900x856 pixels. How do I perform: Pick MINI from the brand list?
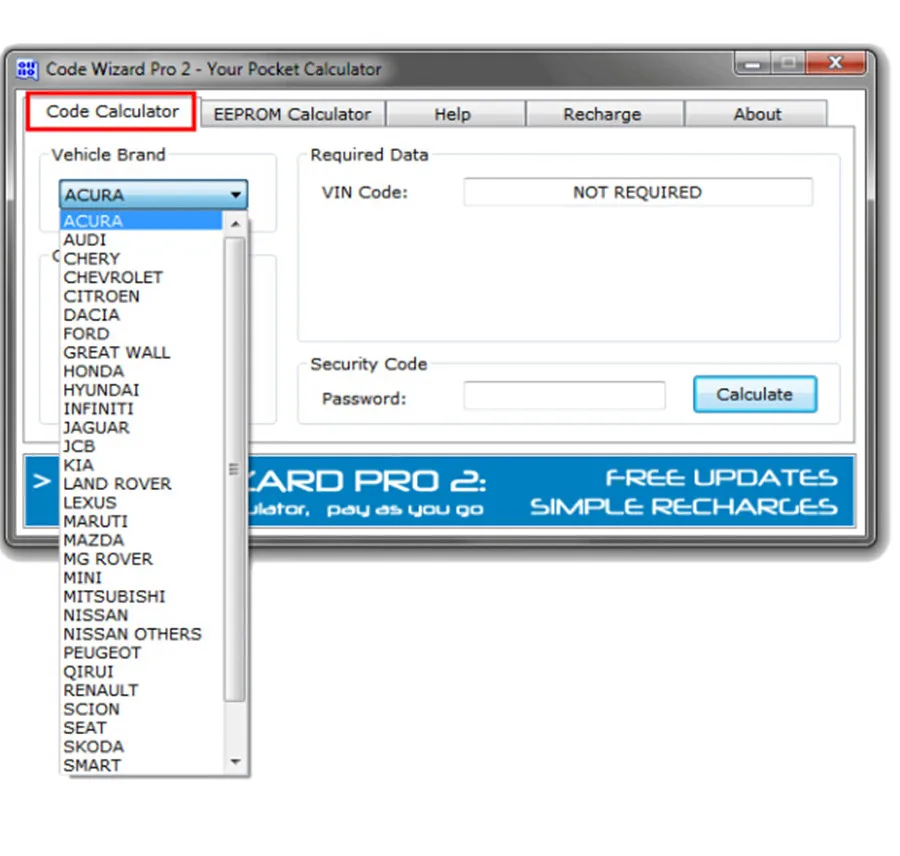(142, 578)
